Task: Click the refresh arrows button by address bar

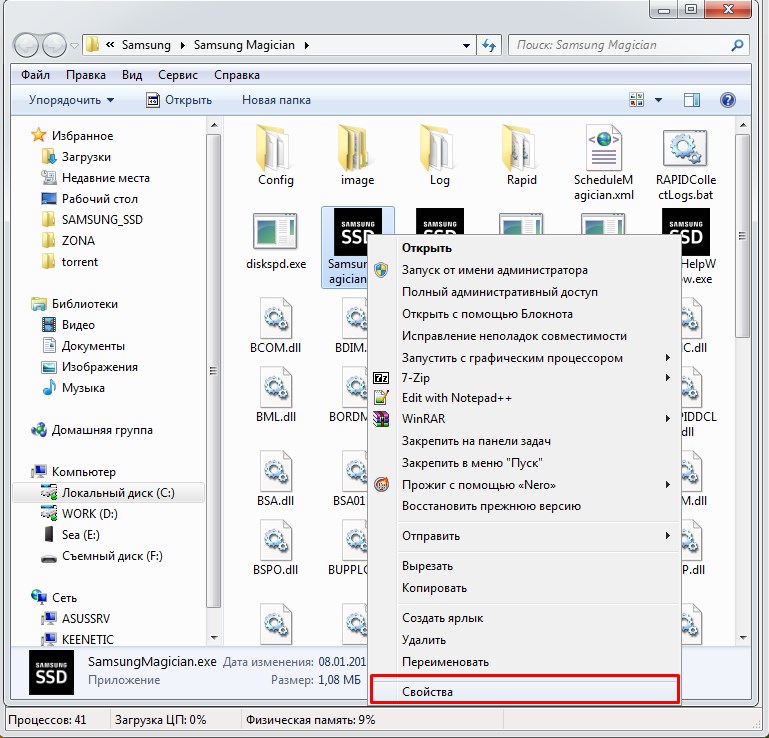Action: point(489,46)
